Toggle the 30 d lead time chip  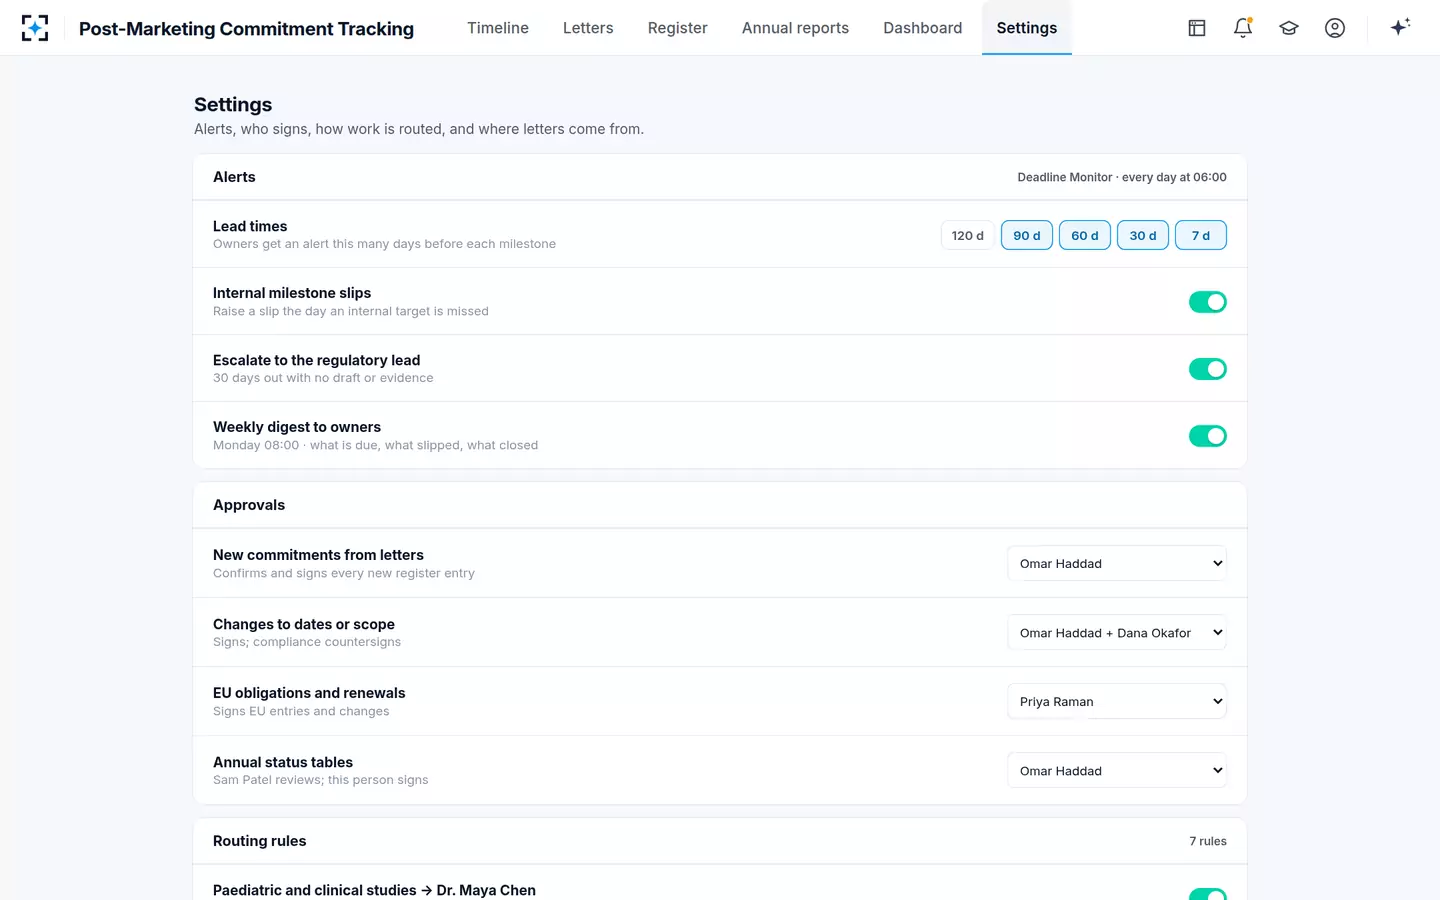pyautogui.click(x=1143, y=235)
